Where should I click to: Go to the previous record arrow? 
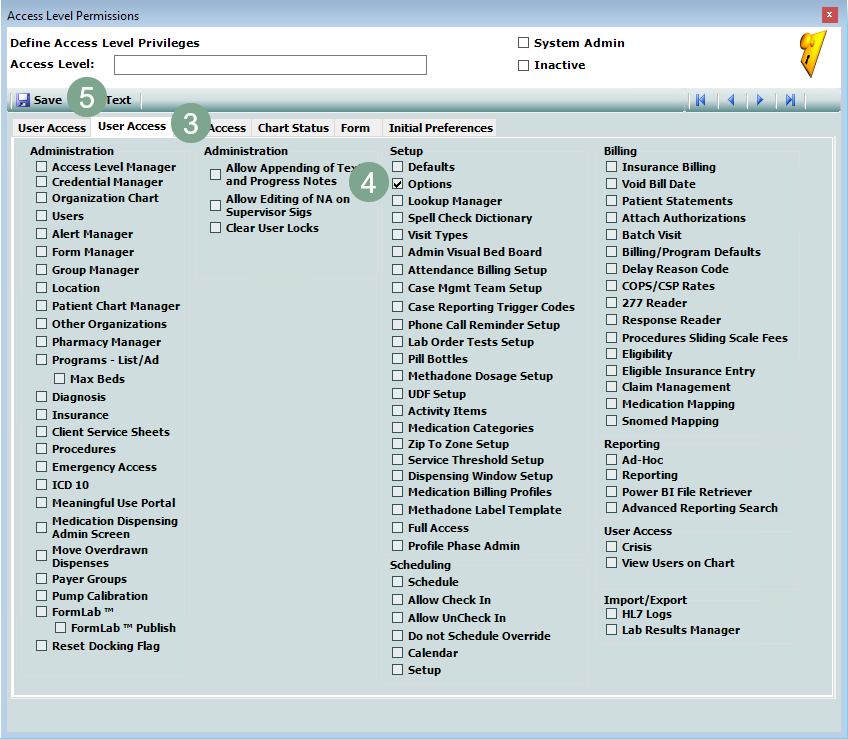pyautogui.click(x=731, y=100)
